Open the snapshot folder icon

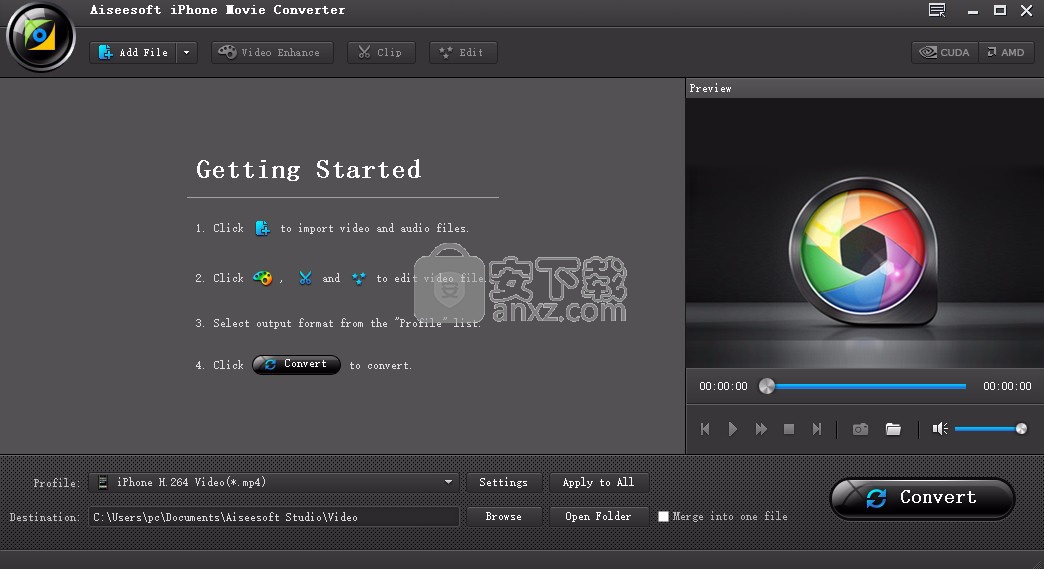coord(893,429)
